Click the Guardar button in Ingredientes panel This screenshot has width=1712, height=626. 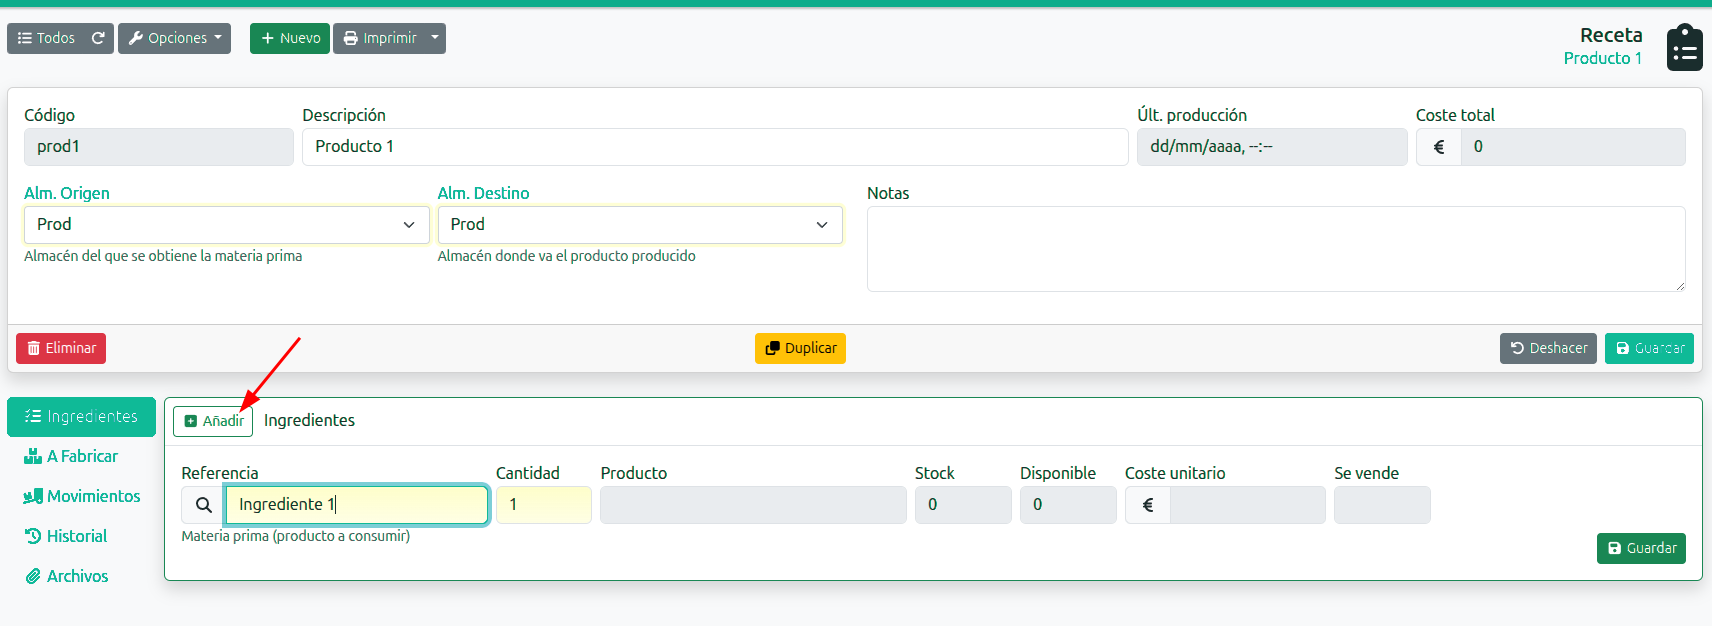(x=1641, y=548)
